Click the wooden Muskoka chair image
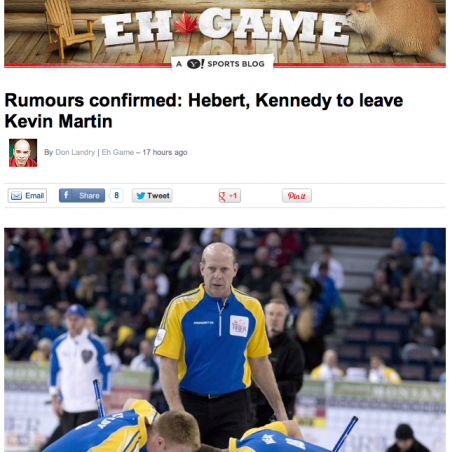This screenshot has width=450, height=452. coord(70,28)
